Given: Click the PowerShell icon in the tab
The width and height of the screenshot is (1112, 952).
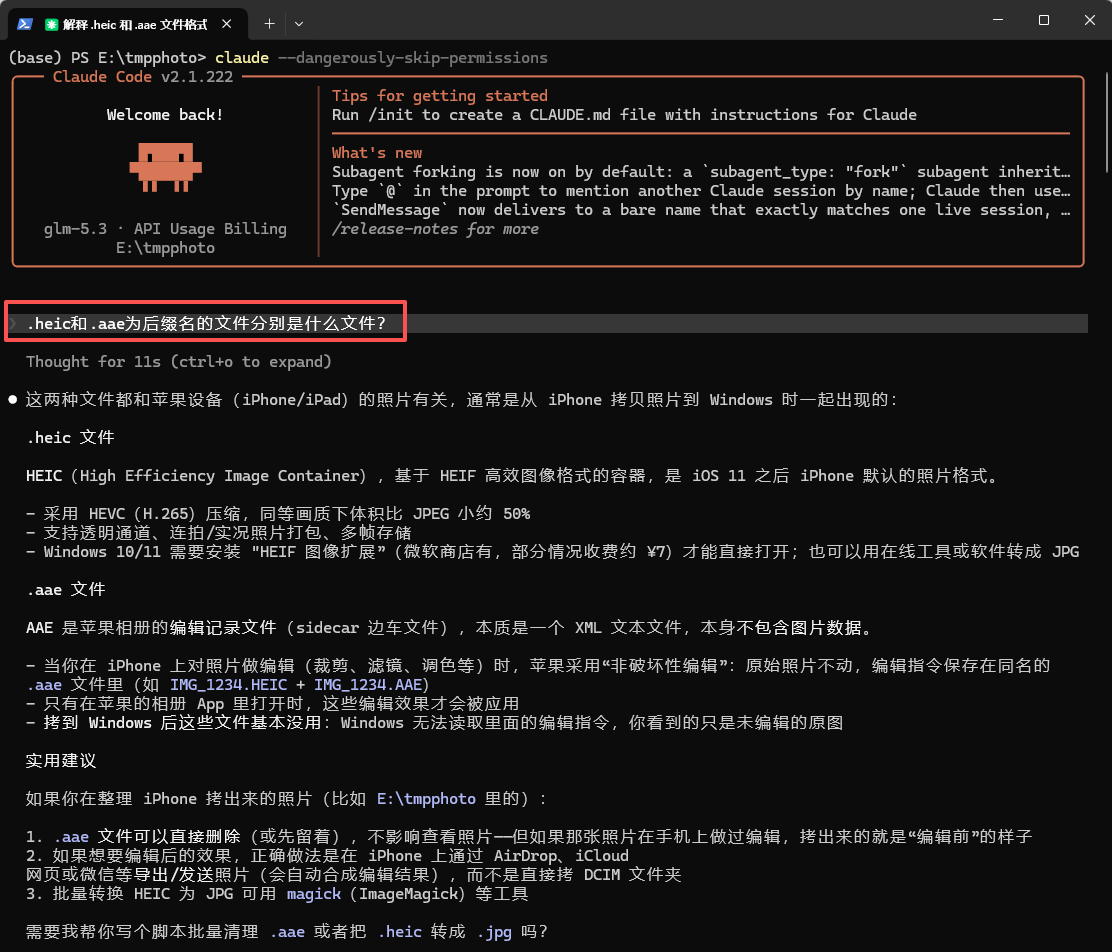Looking at the screenshot, I should (25, 24).
